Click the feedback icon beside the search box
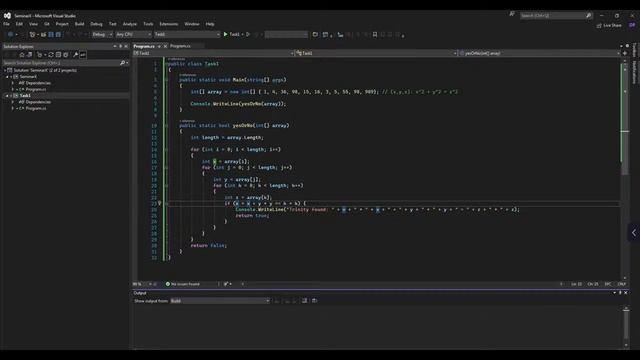The image size is (640, 360). [x=512, y=14]
